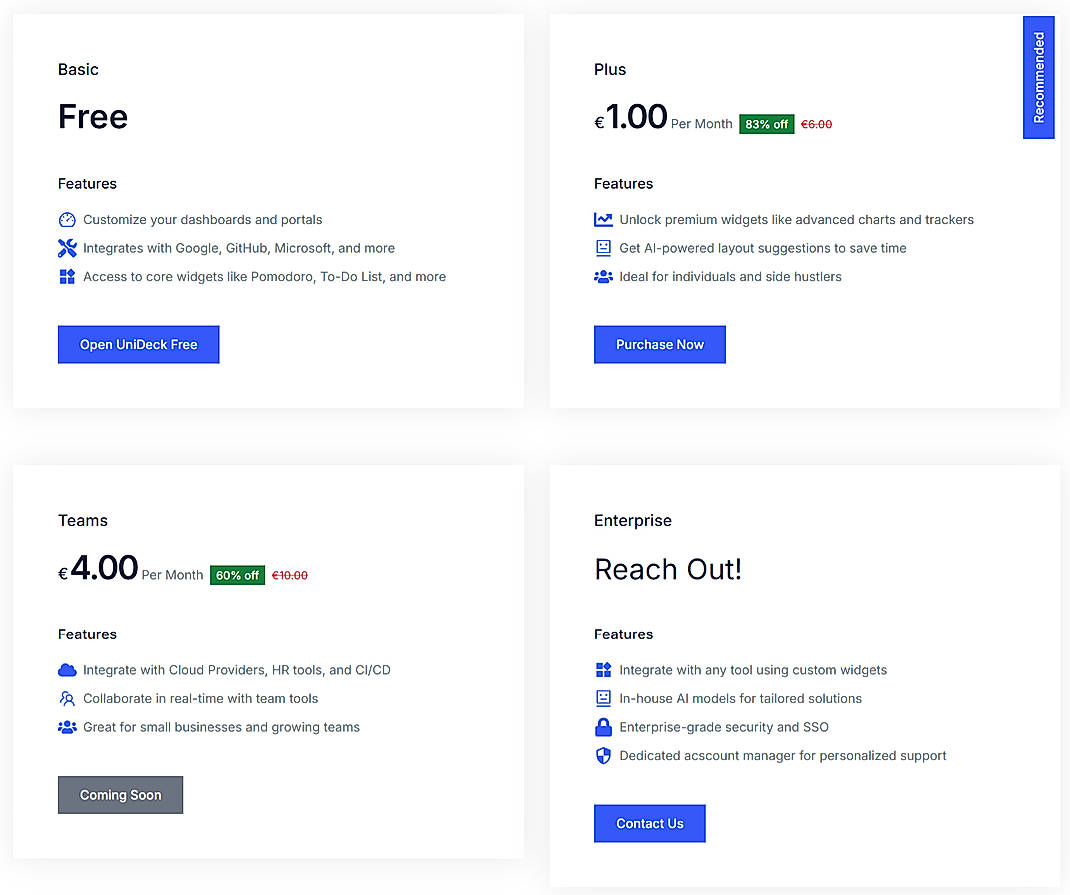Viewport: 1070px width, 895px height.
Task: Click the cloud icon next to Cloud Providers feature
Action: (x=67, y=670)
